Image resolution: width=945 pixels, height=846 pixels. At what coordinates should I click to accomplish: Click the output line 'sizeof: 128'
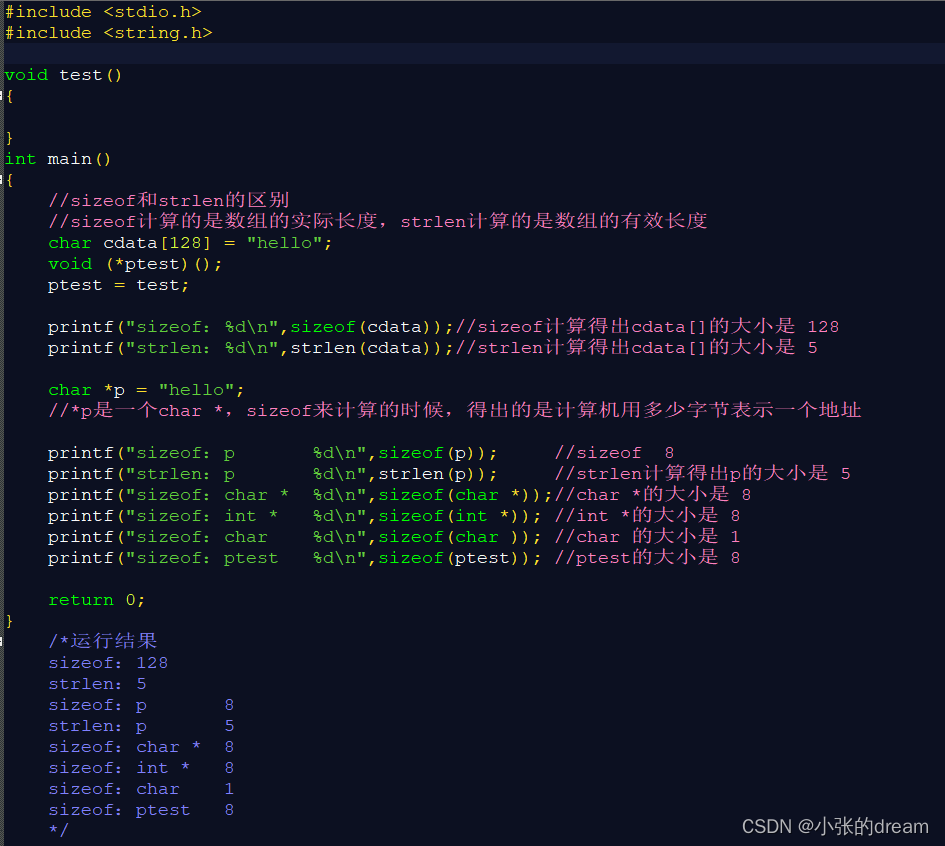(108, 663)
